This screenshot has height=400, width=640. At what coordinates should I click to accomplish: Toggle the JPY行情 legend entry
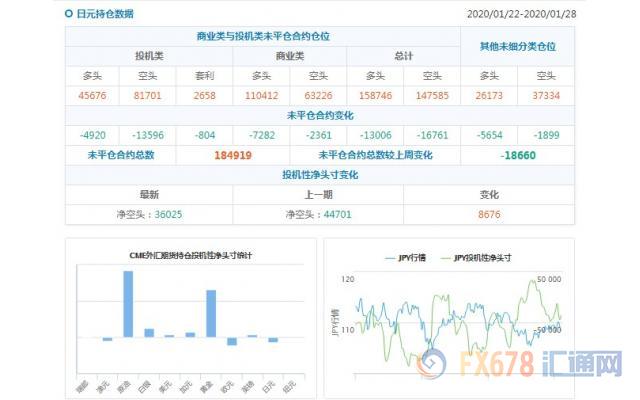(x=405, y=258)
